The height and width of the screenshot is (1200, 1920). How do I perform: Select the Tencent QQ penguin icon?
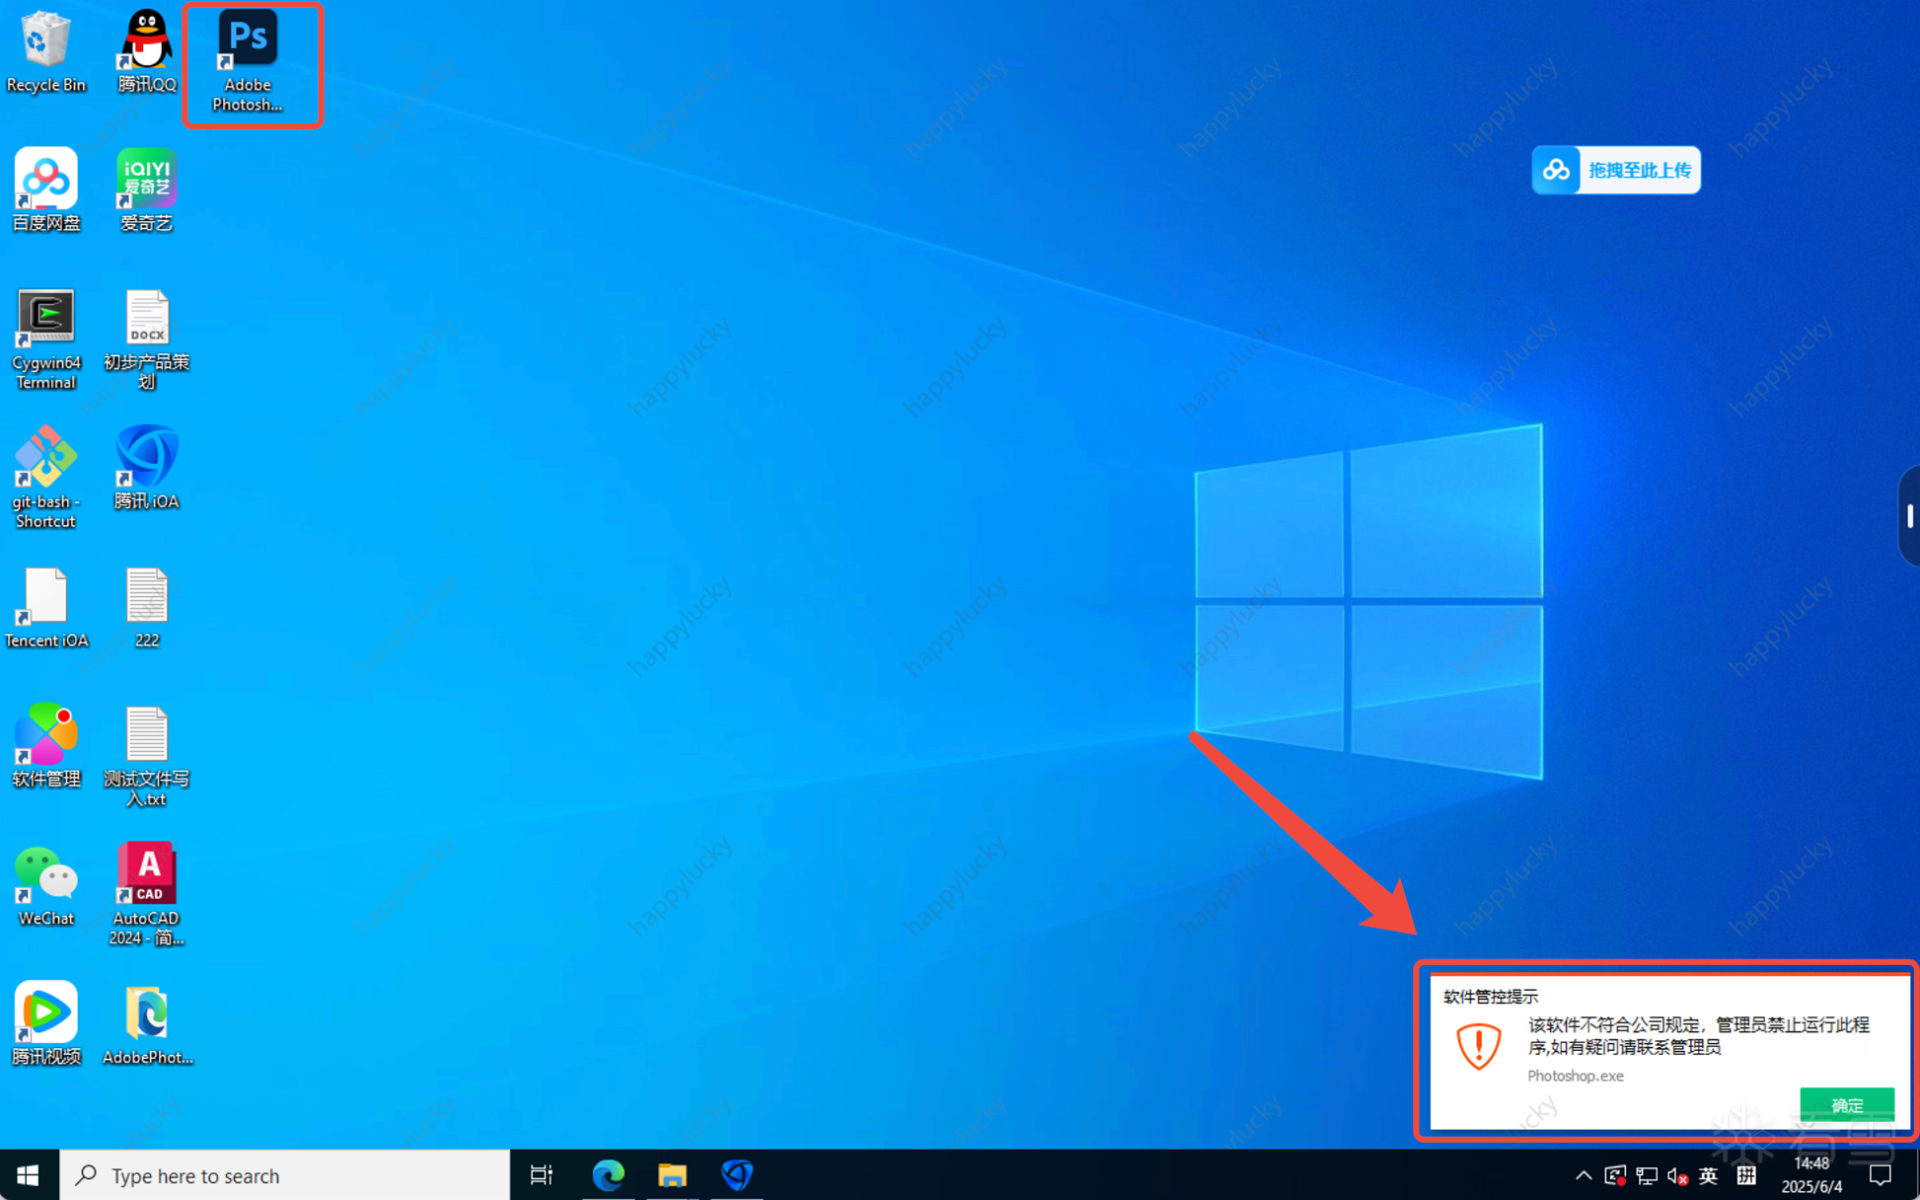[146, 40]
